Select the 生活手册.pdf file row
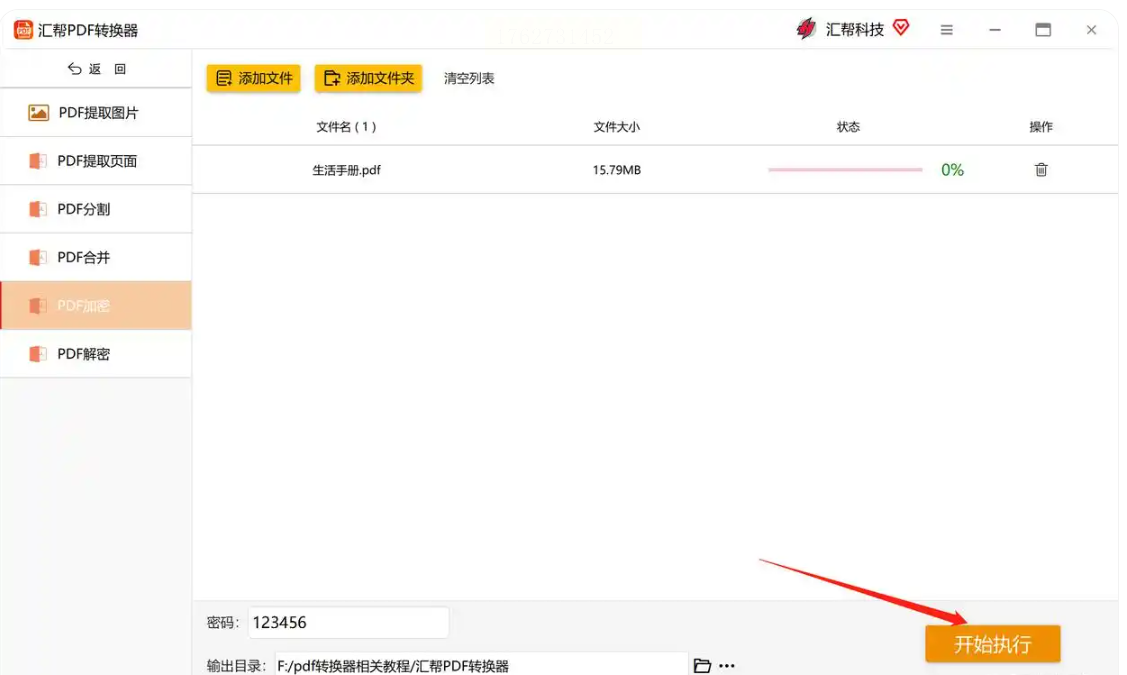The width and height of the screenshot is (1127, 675). (655, 170)
